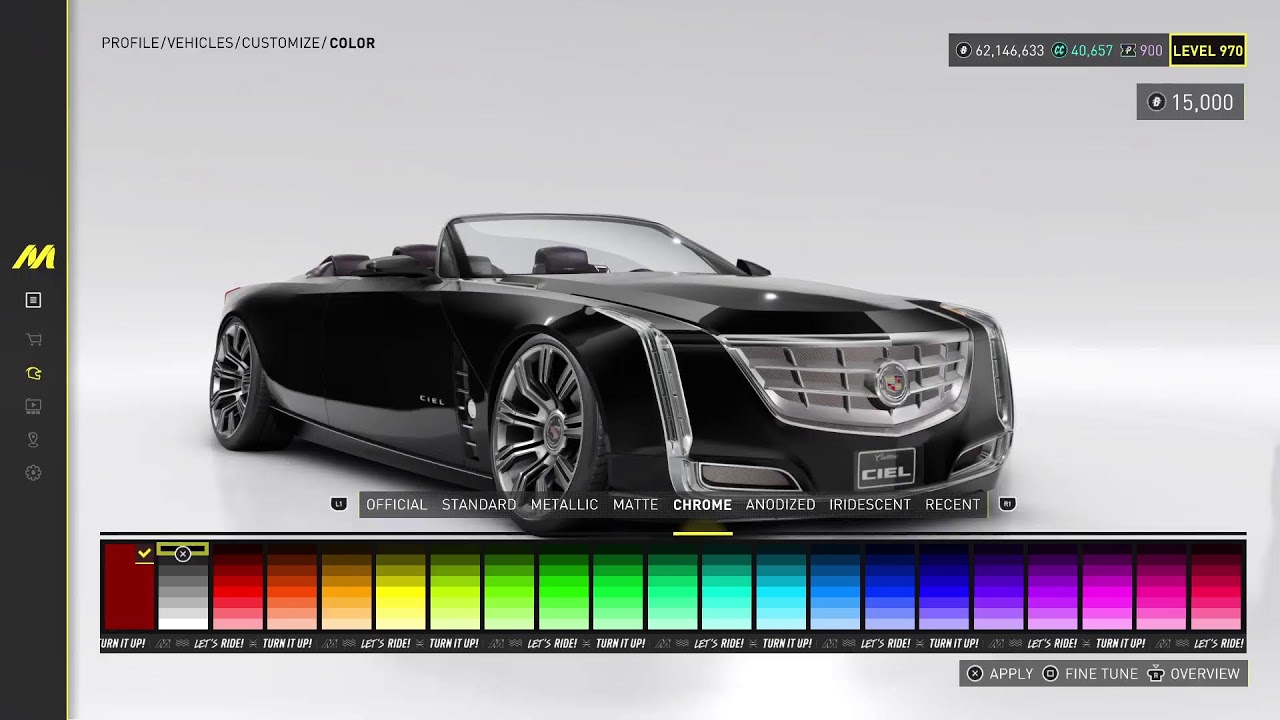The image size is (1280, 720).
Task: Switch to the STANDARD paint tab
Action: [x=479, y=504]
